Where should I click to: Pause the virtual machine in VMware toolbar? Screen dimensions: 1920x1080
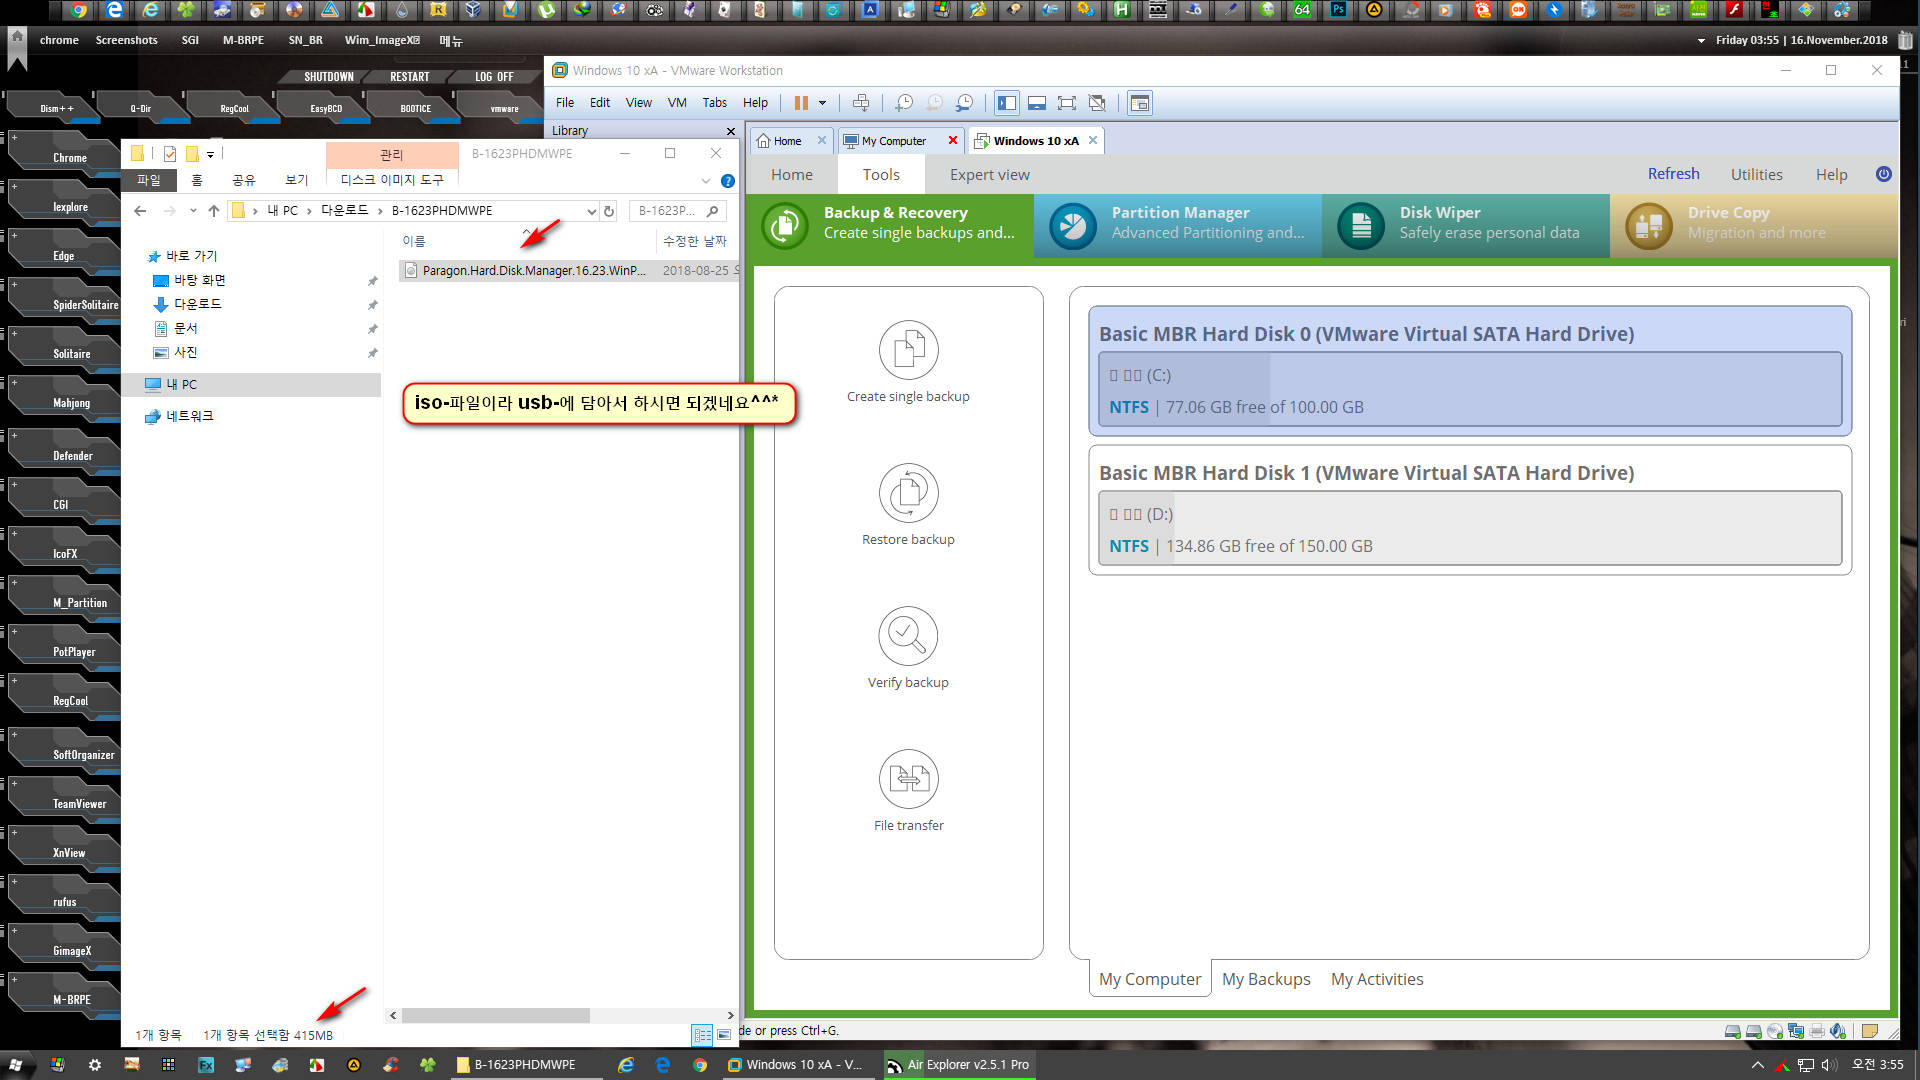(800, 103)
